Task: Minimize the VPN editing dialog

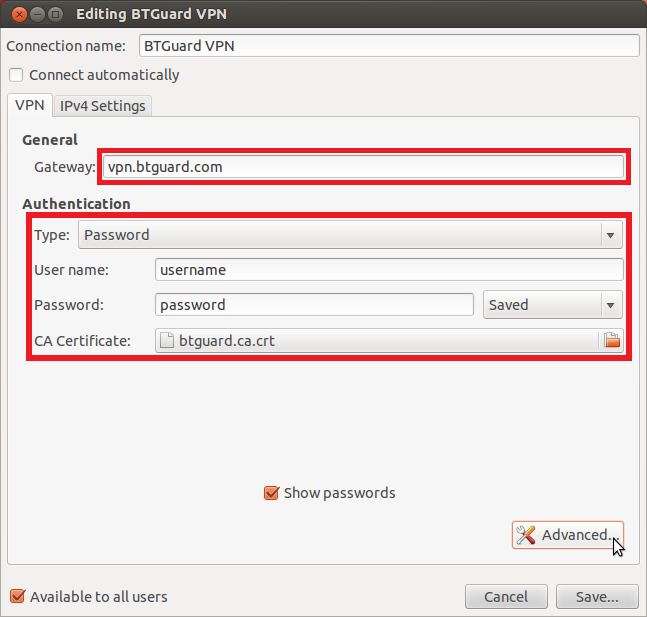Action: pyautogui.click(x=35, y=15)
